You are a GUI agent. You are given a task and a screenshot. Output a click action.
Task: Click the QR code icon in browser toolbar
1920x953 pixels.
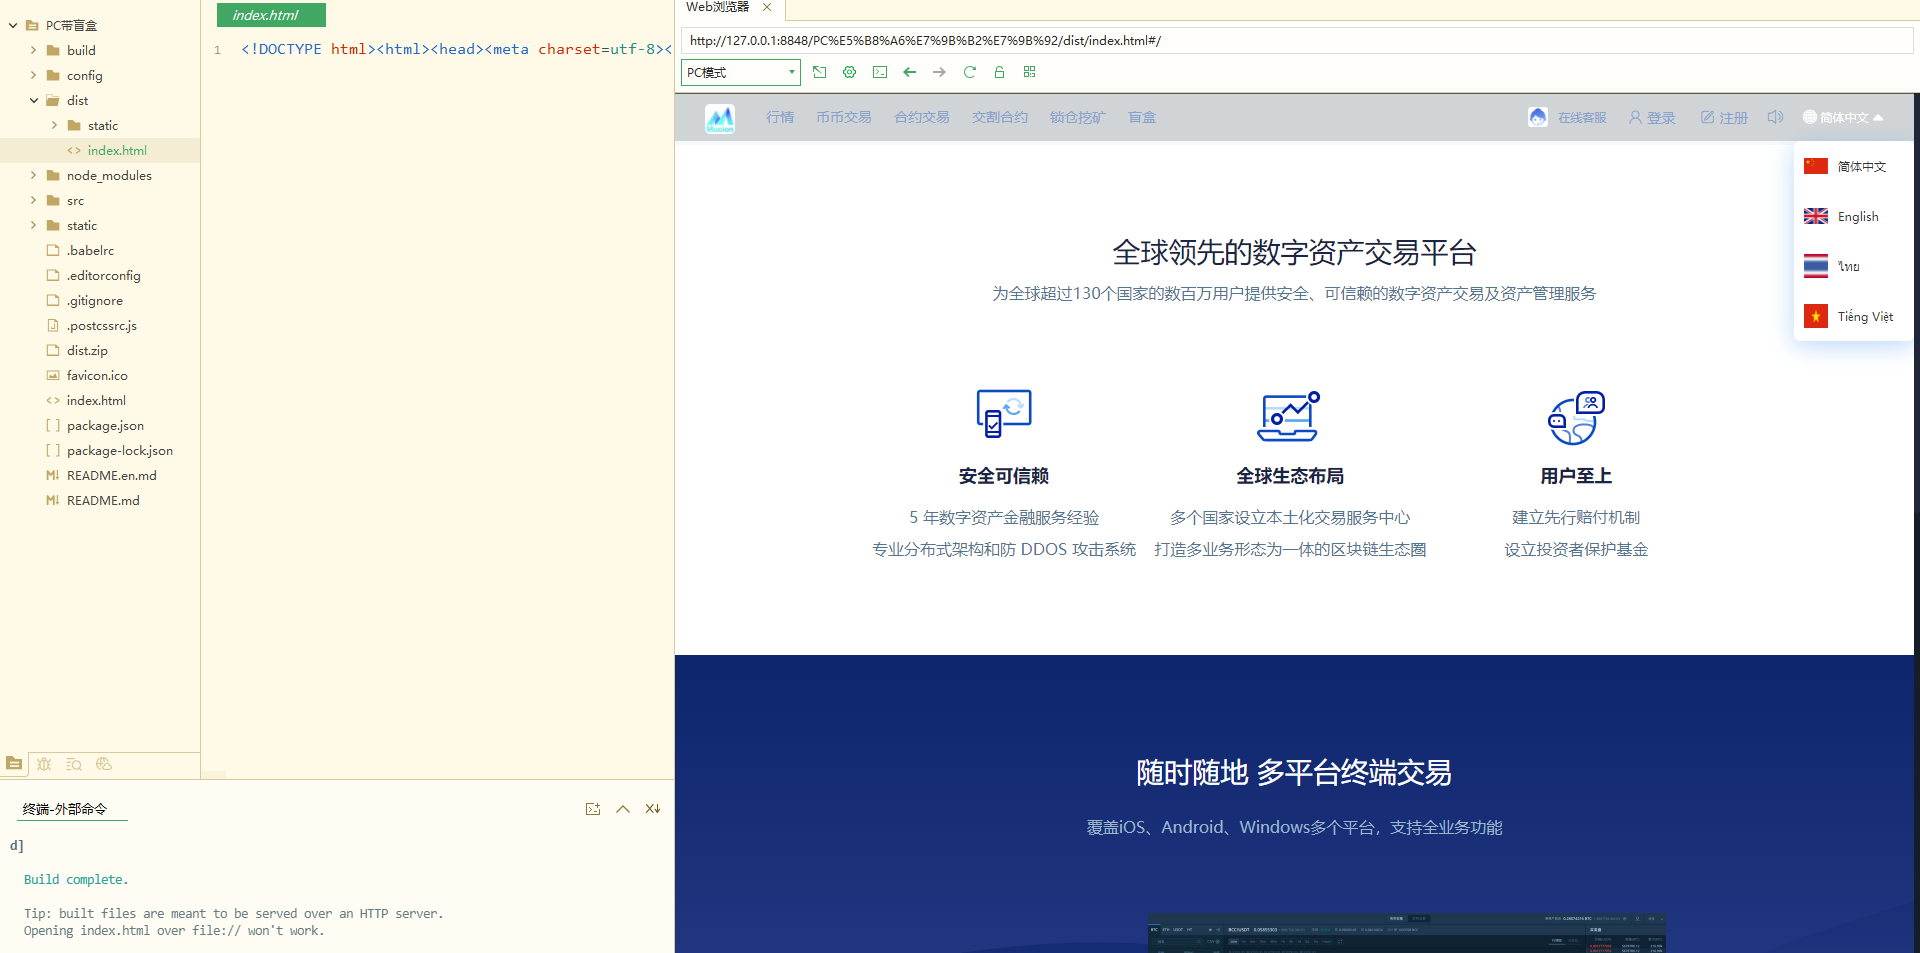1029,72
